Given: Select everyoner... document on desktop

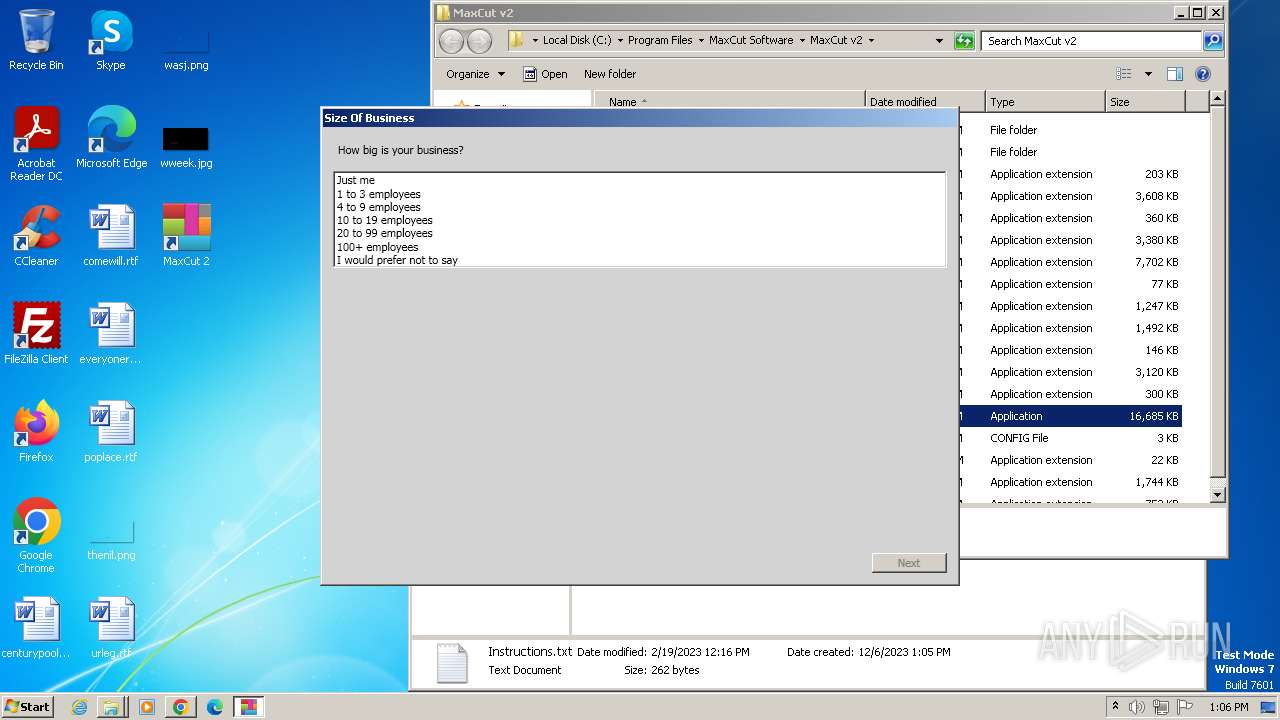Looking at the screenshot, I should coord(111,334).
